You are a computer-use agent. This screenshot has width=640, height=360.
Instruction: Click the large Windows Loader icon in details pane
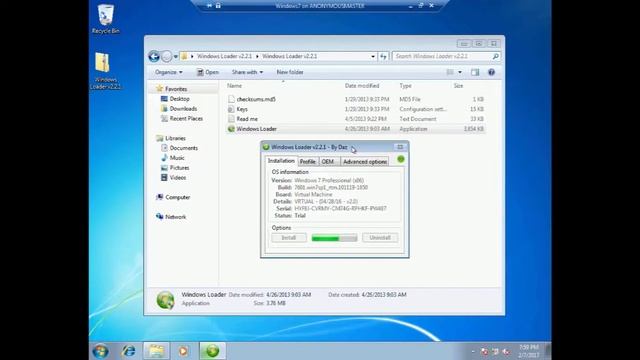[x=165, y=300]
